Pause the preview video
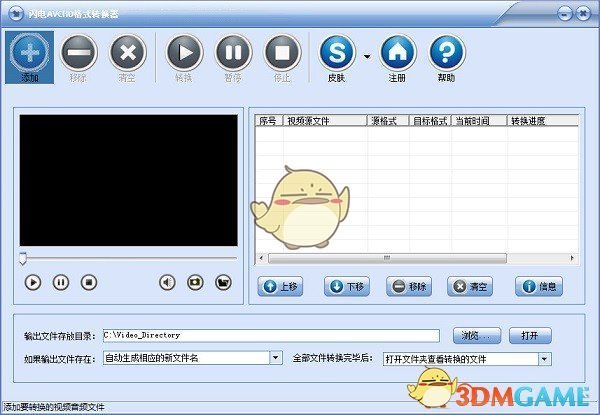This screenshot has height=415, width=600. [x=61, y=283]
